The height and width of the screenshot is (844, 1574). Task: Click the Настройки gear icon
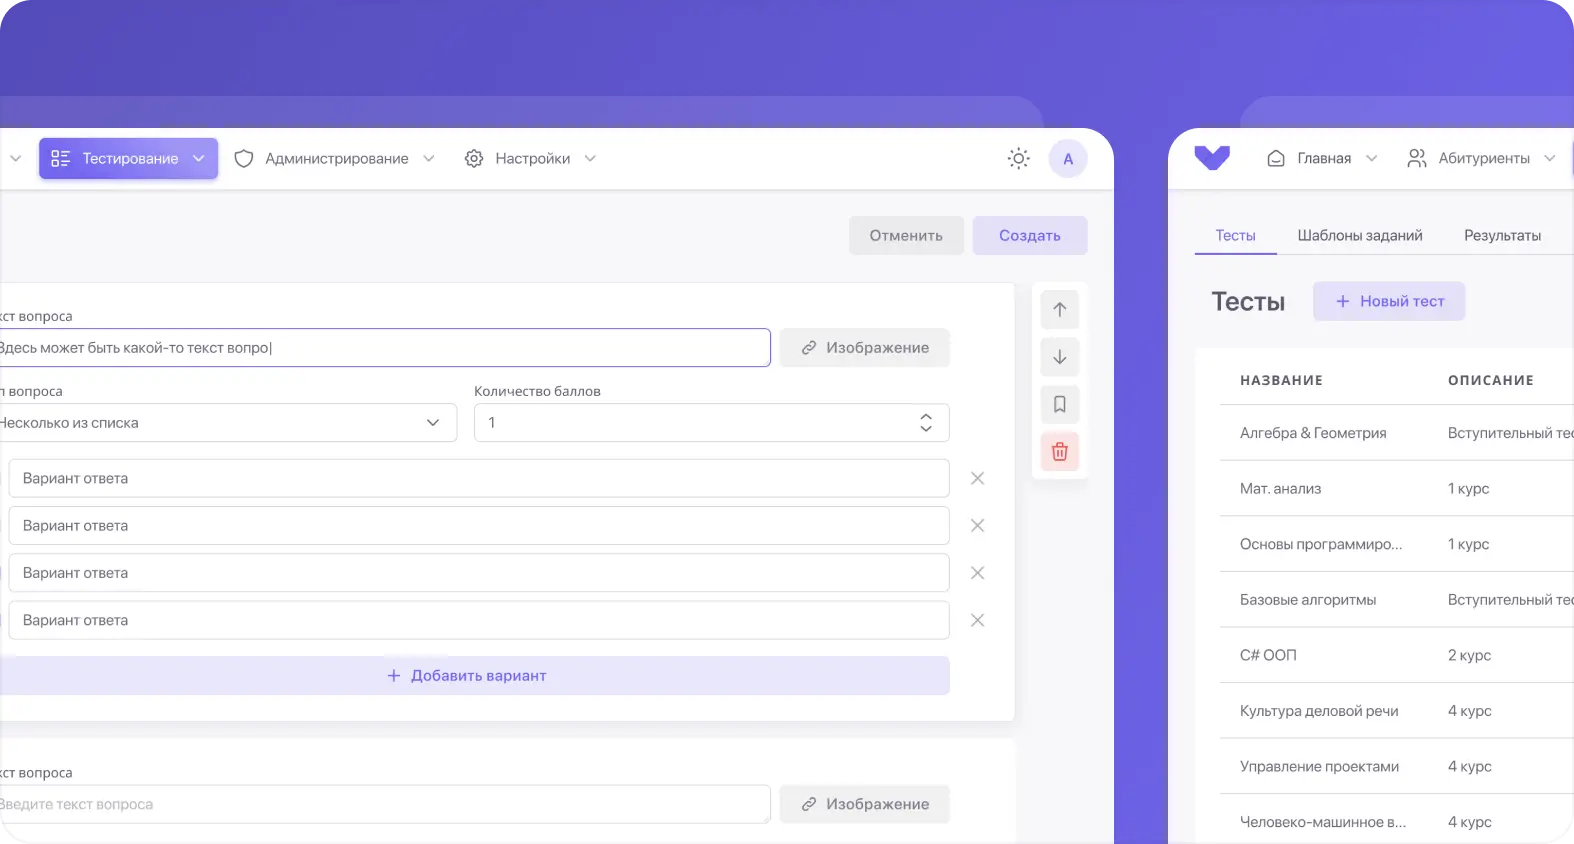(474, 158)
